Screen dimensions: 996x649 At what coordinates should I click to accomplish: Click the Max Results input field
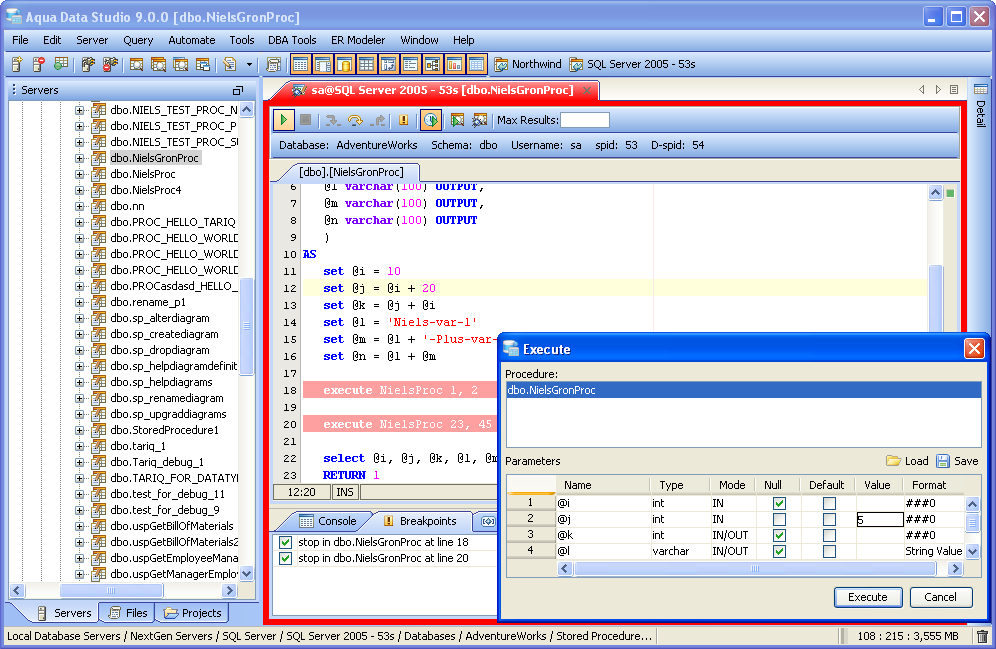pyautogui.click(x=584, y=120)
